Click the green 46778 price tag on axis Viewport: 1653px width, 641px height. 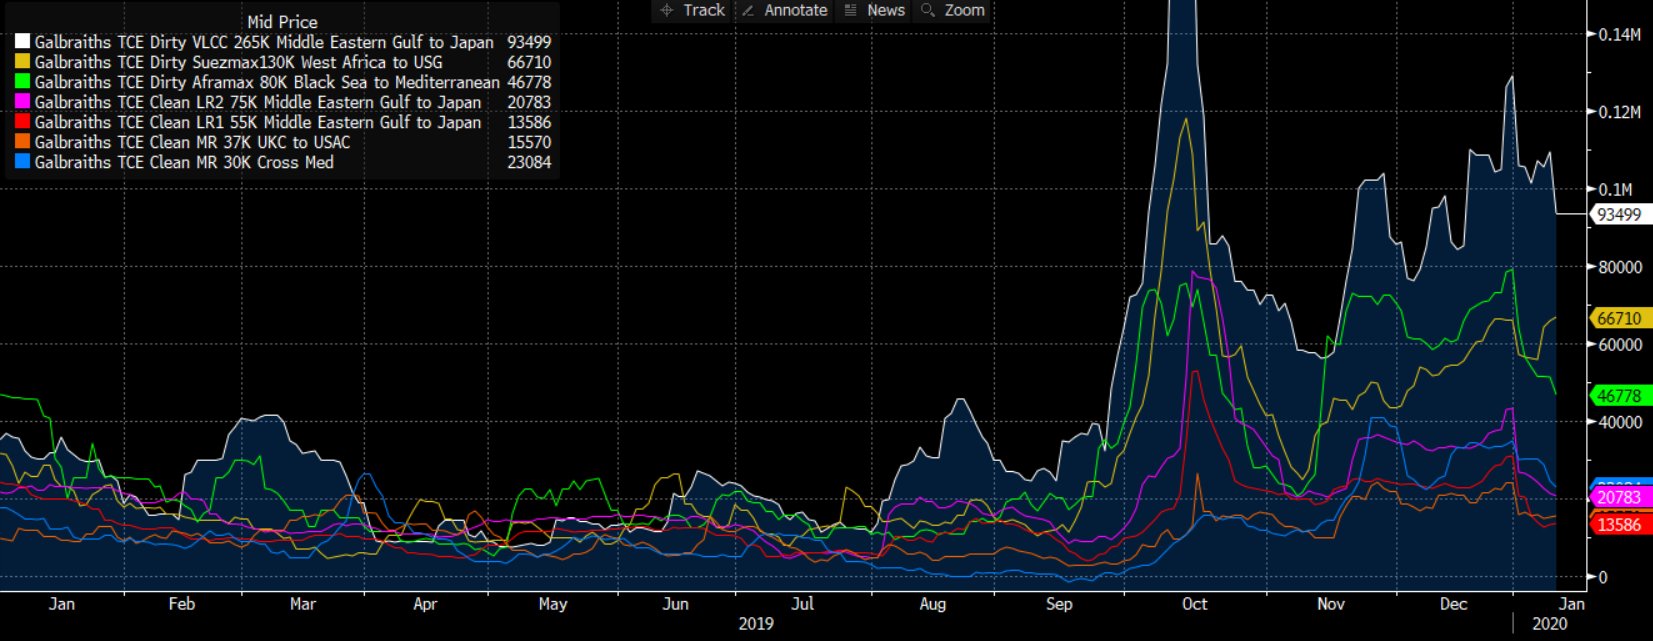(x=1619, y=396)
